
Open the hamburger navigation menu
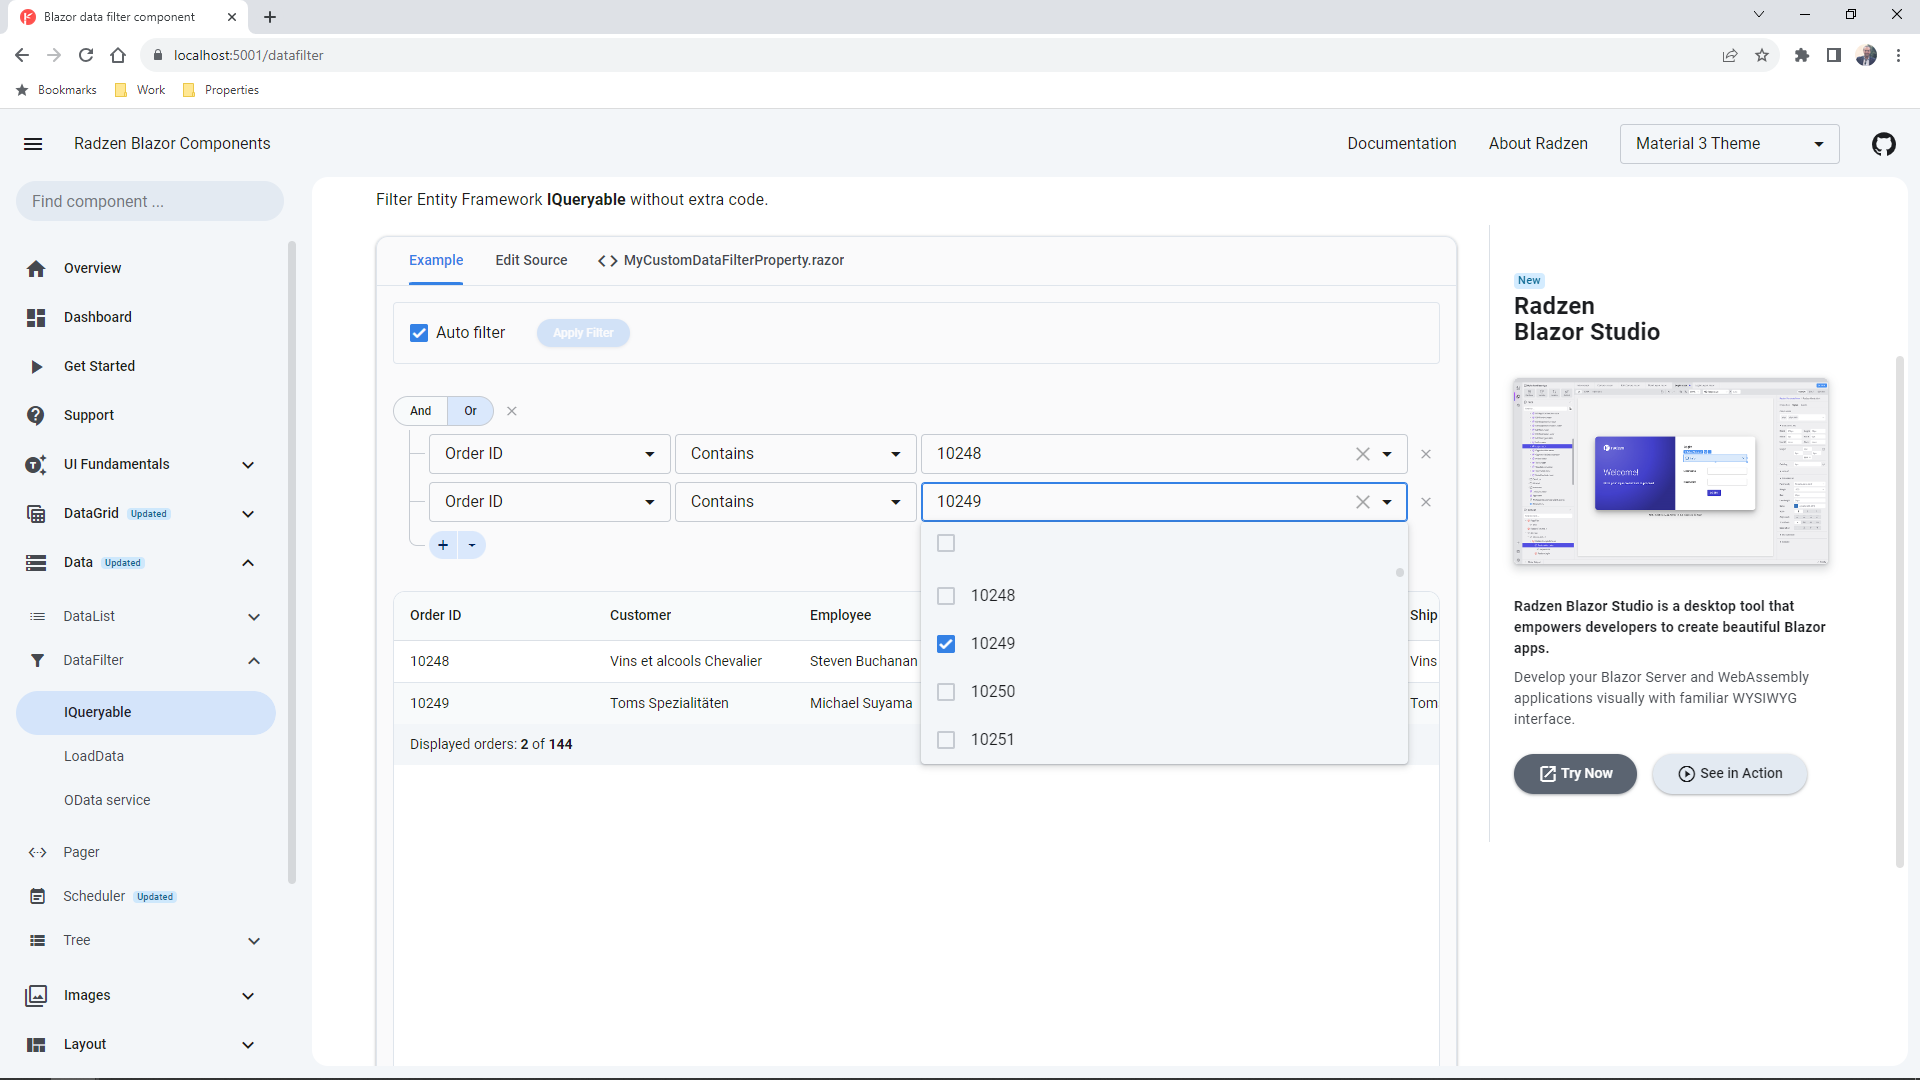pyautogui.click(x=33, y=144)
